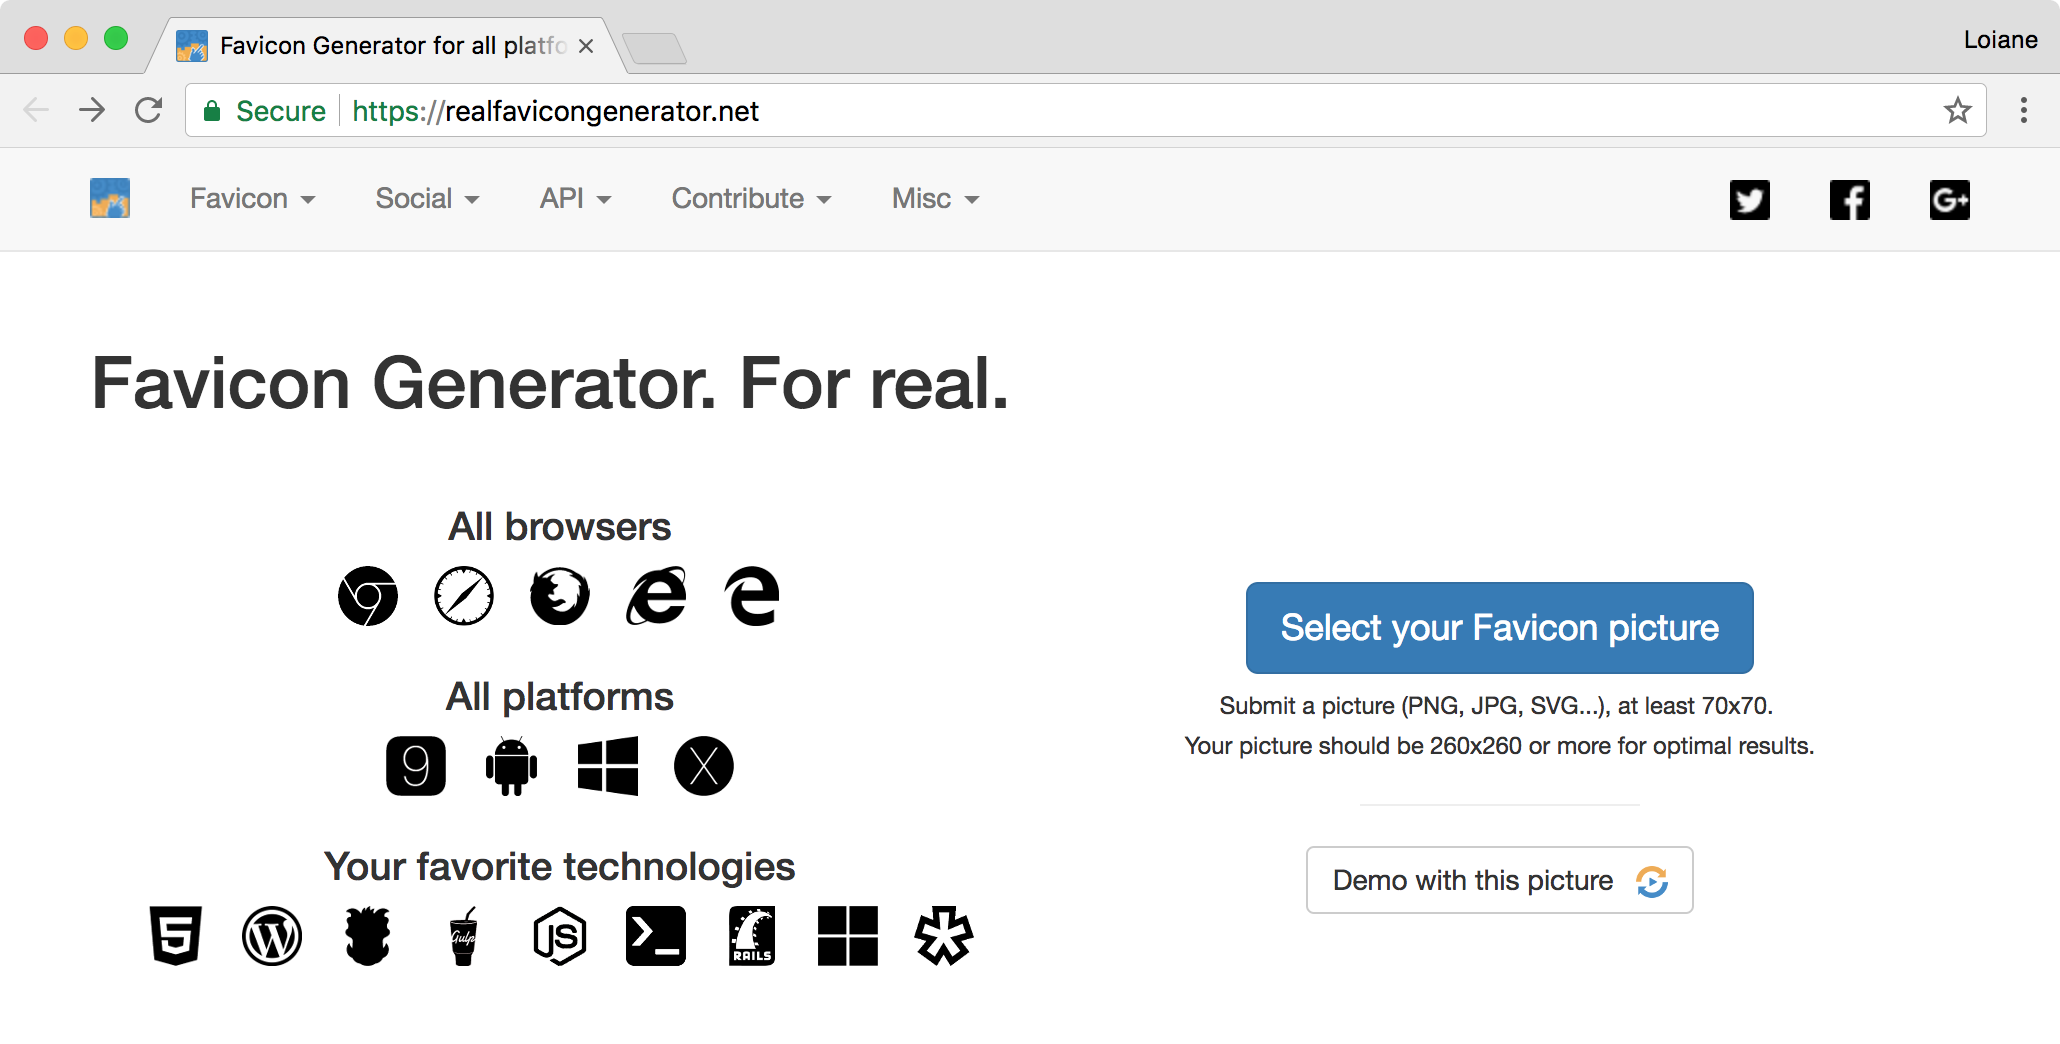The image size is (2060, 1044).
Task: Click the Node.js icon
Action: (560, 936)
